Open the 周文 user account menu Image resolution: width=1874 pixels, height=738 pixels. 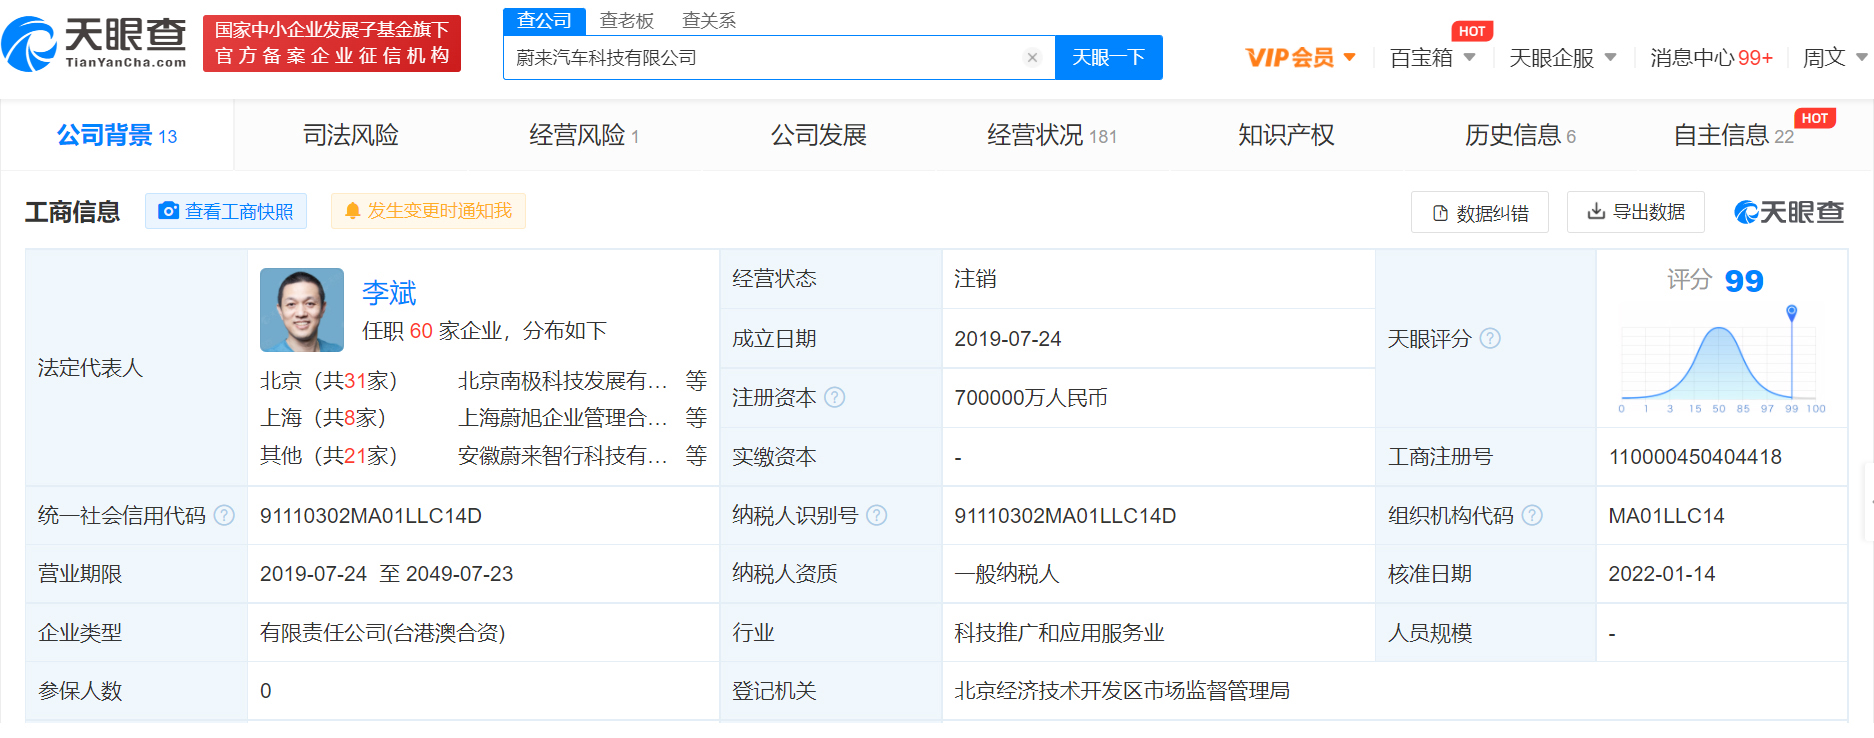(x=1834, y=58)
